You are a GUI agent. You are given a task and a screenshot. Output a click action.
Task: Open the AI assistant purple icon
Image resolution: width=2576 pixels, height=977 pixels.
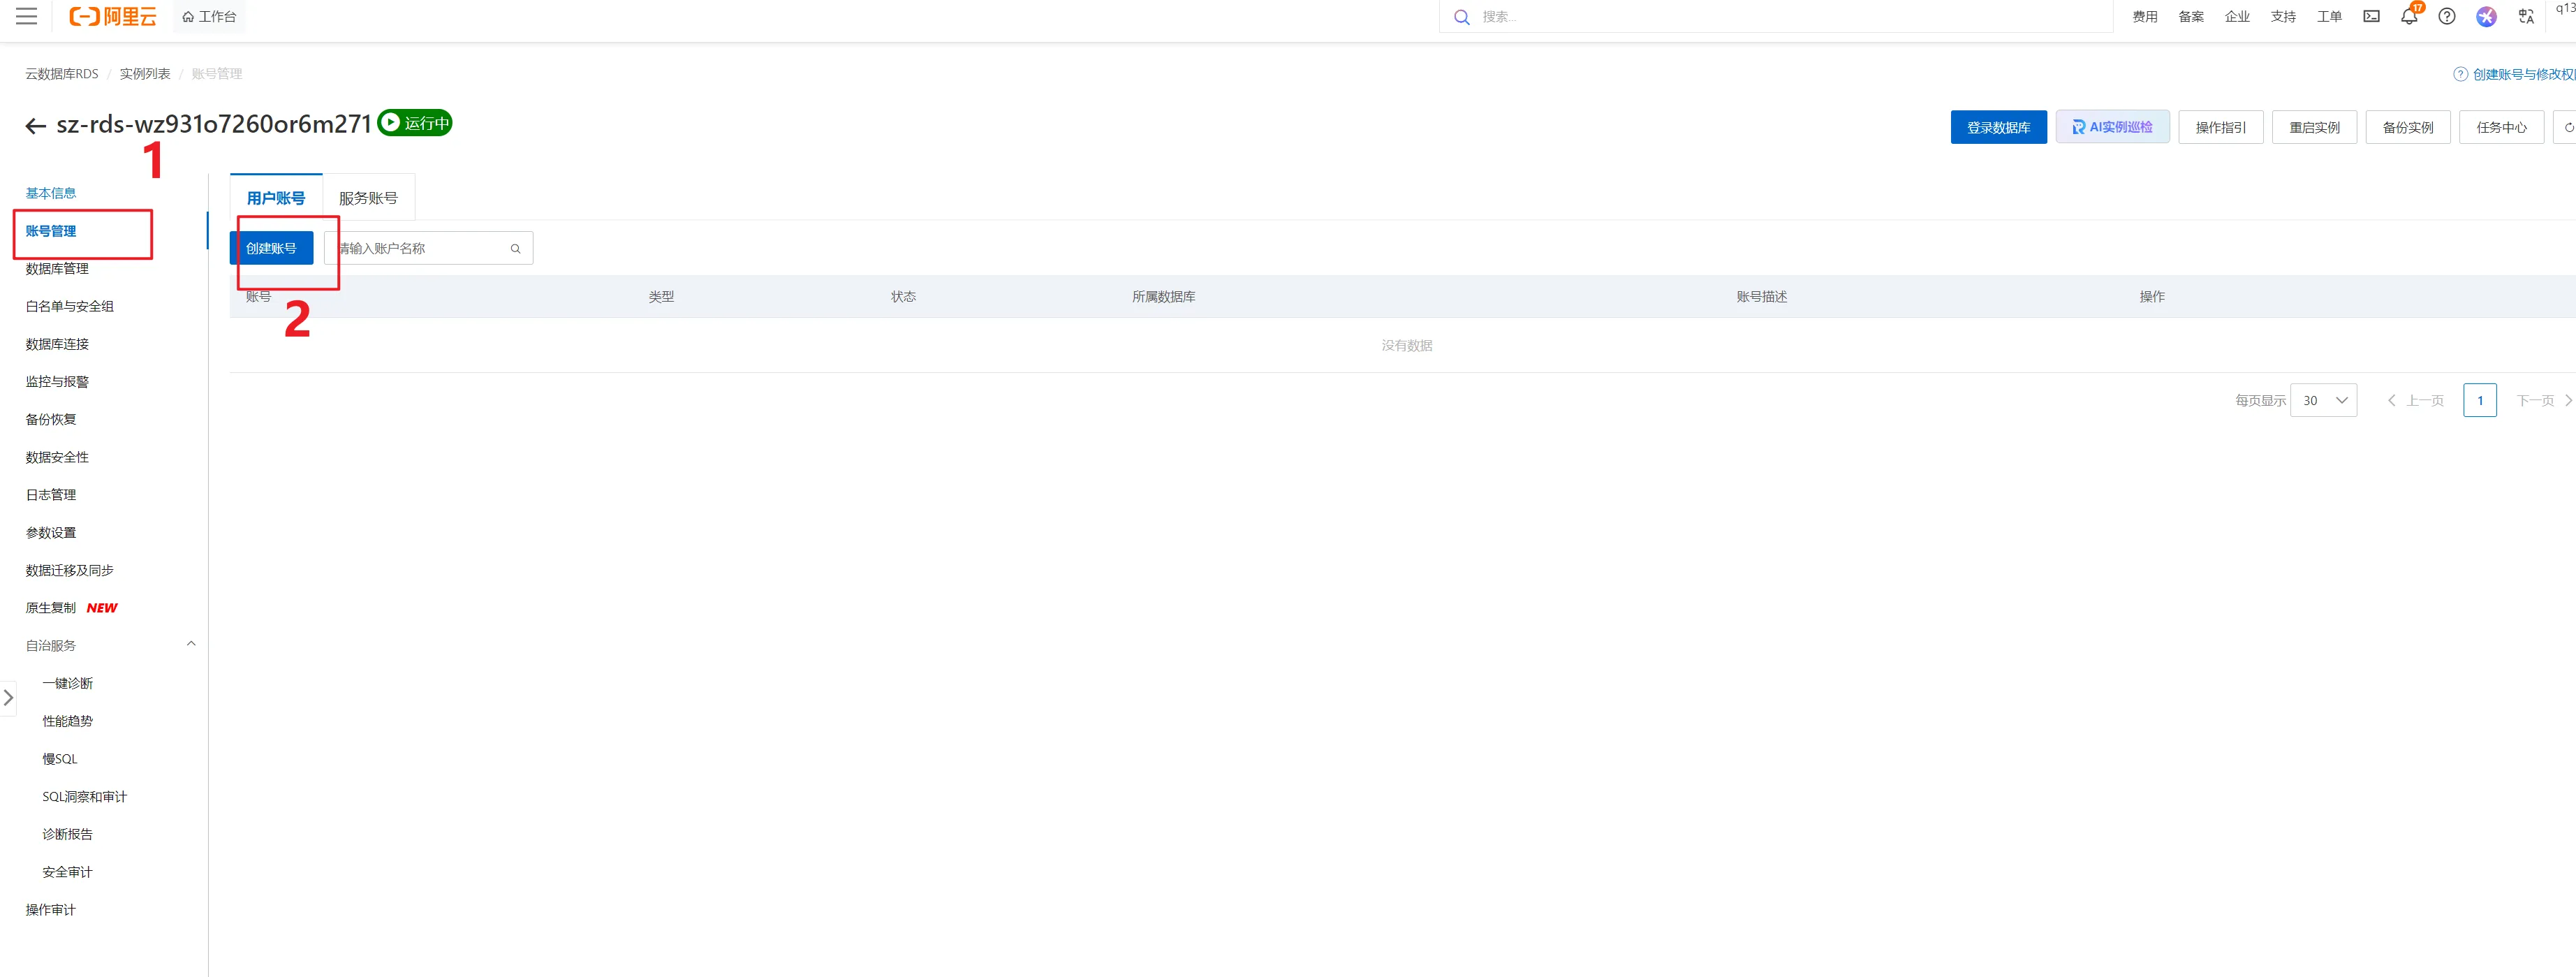click(x=2485, y=16)
